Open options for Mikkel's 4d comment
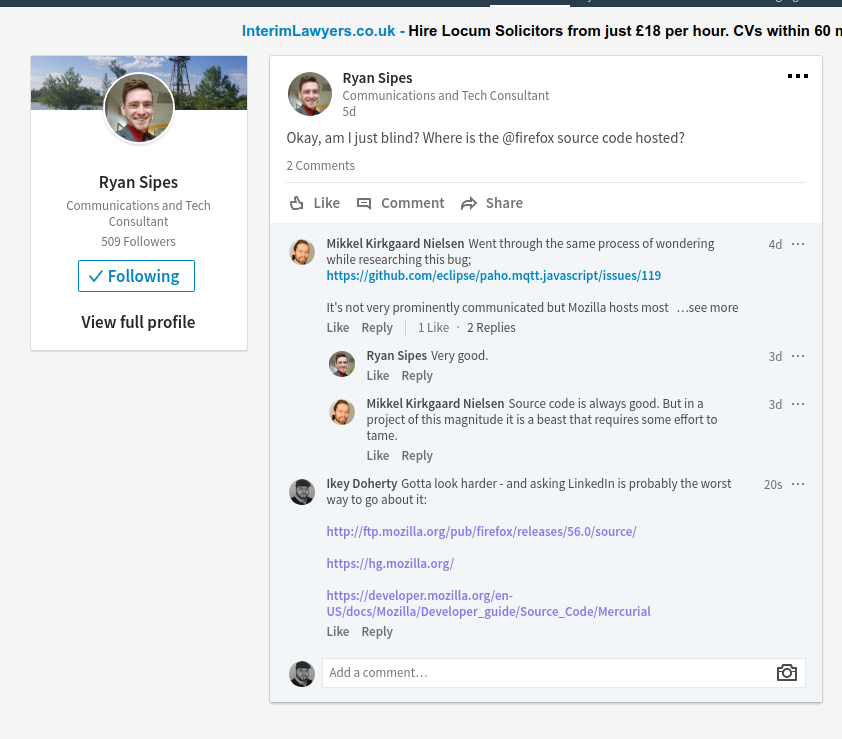842x739 pixels. [798, 244]
